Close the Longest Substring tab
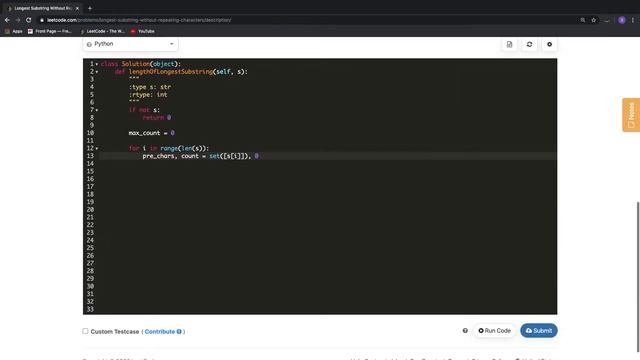Viewport: 640px width, 360px height. click(x=77, y=8)
